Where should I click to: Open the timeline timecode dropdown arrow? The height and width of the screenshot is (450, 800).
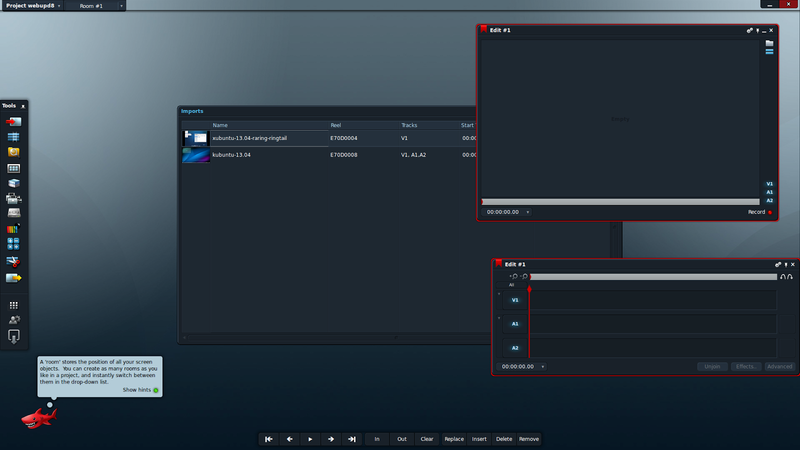(x=542, y=367)
